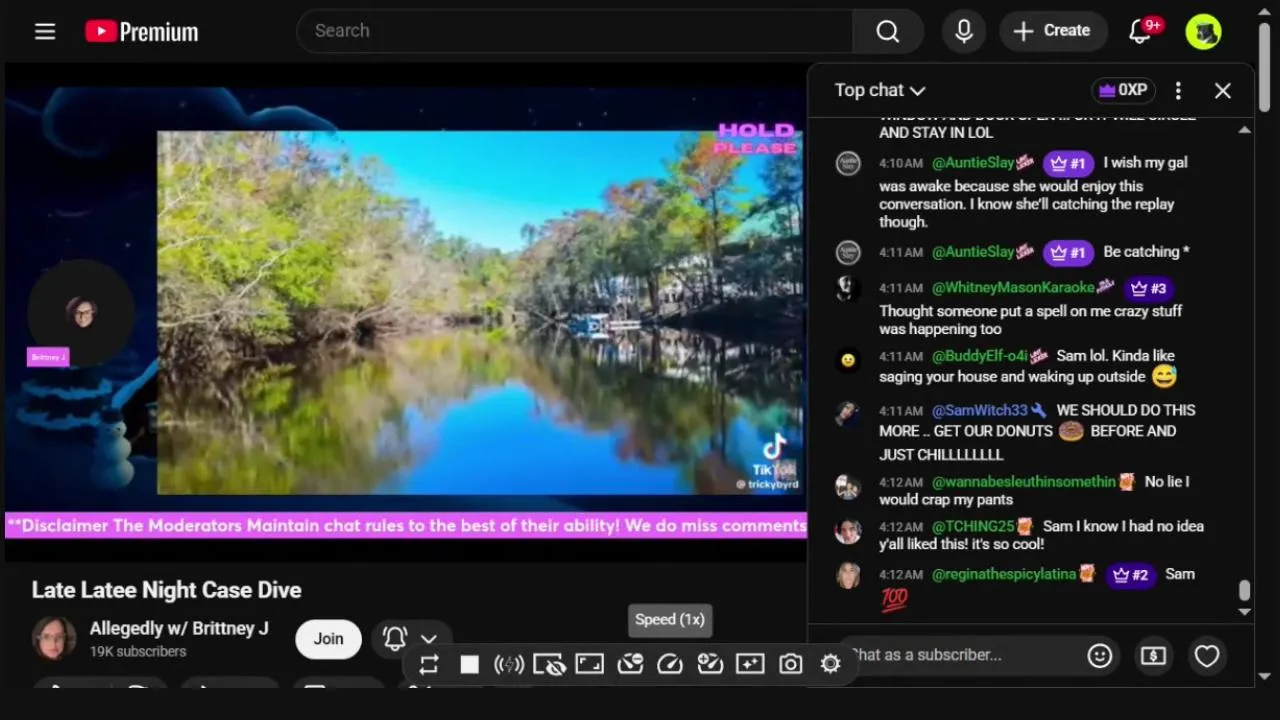This screenshot has width=1280, height=720.
Task: Start voice search with microphone
Action: tap(964, 31)
